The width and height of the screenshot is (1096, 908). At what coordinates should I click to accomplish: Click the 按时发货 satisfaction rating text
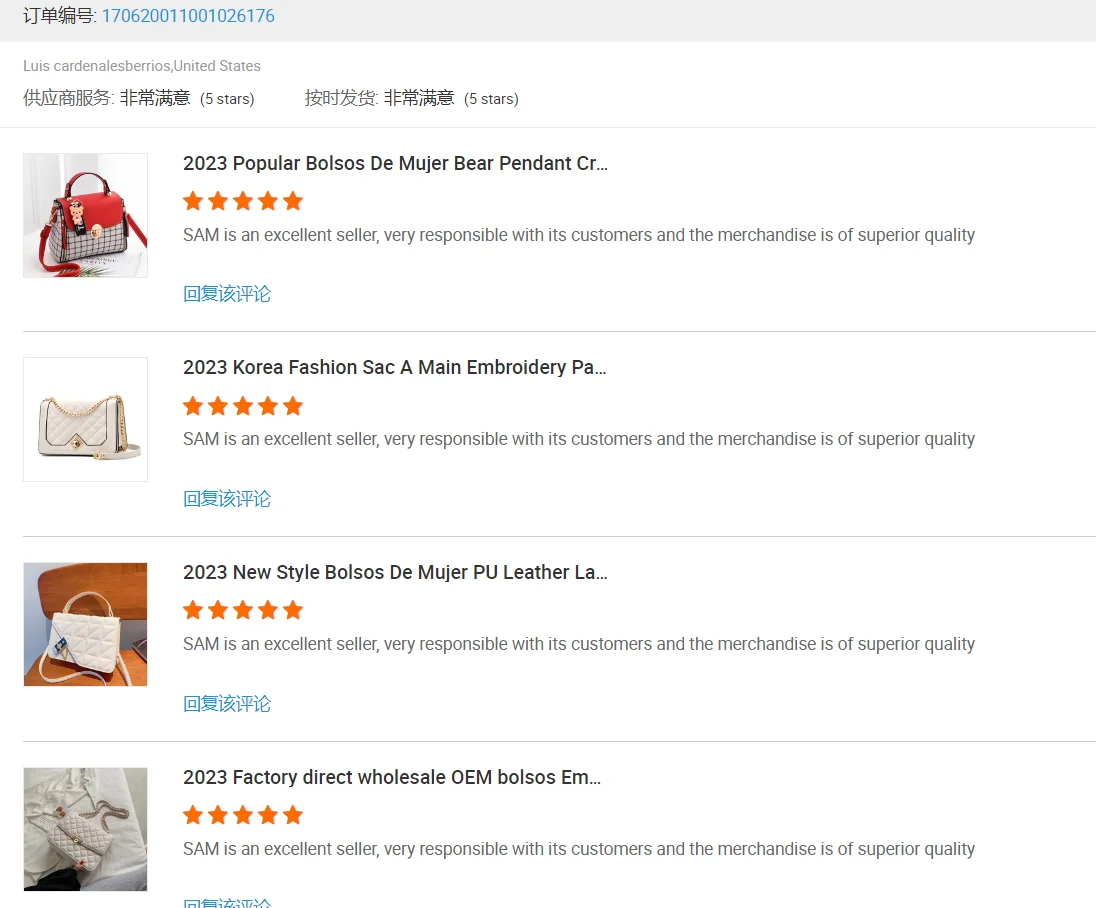[x=419, y=98]
